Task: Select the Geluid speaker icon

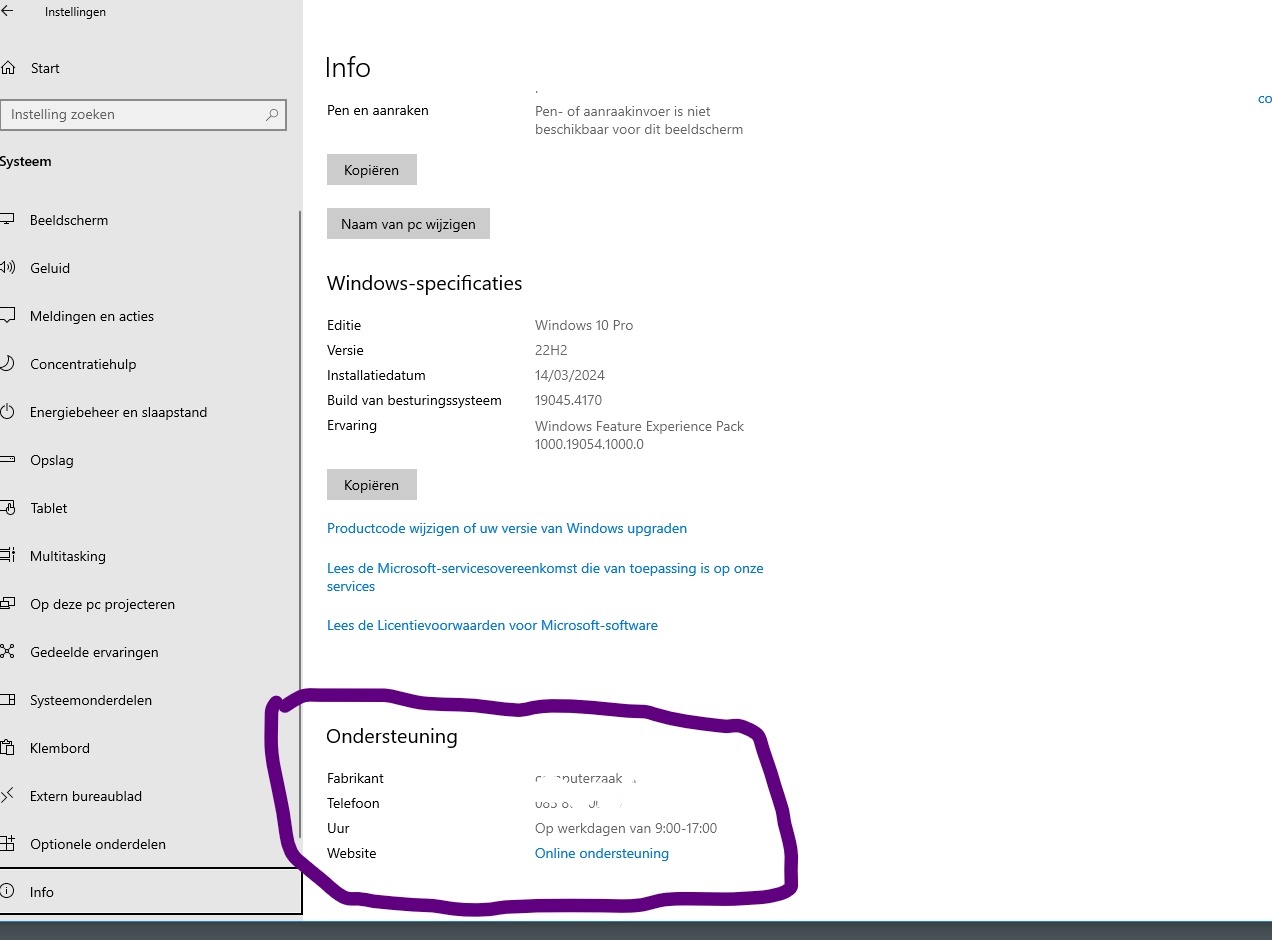Action: [x=8, y=268]
